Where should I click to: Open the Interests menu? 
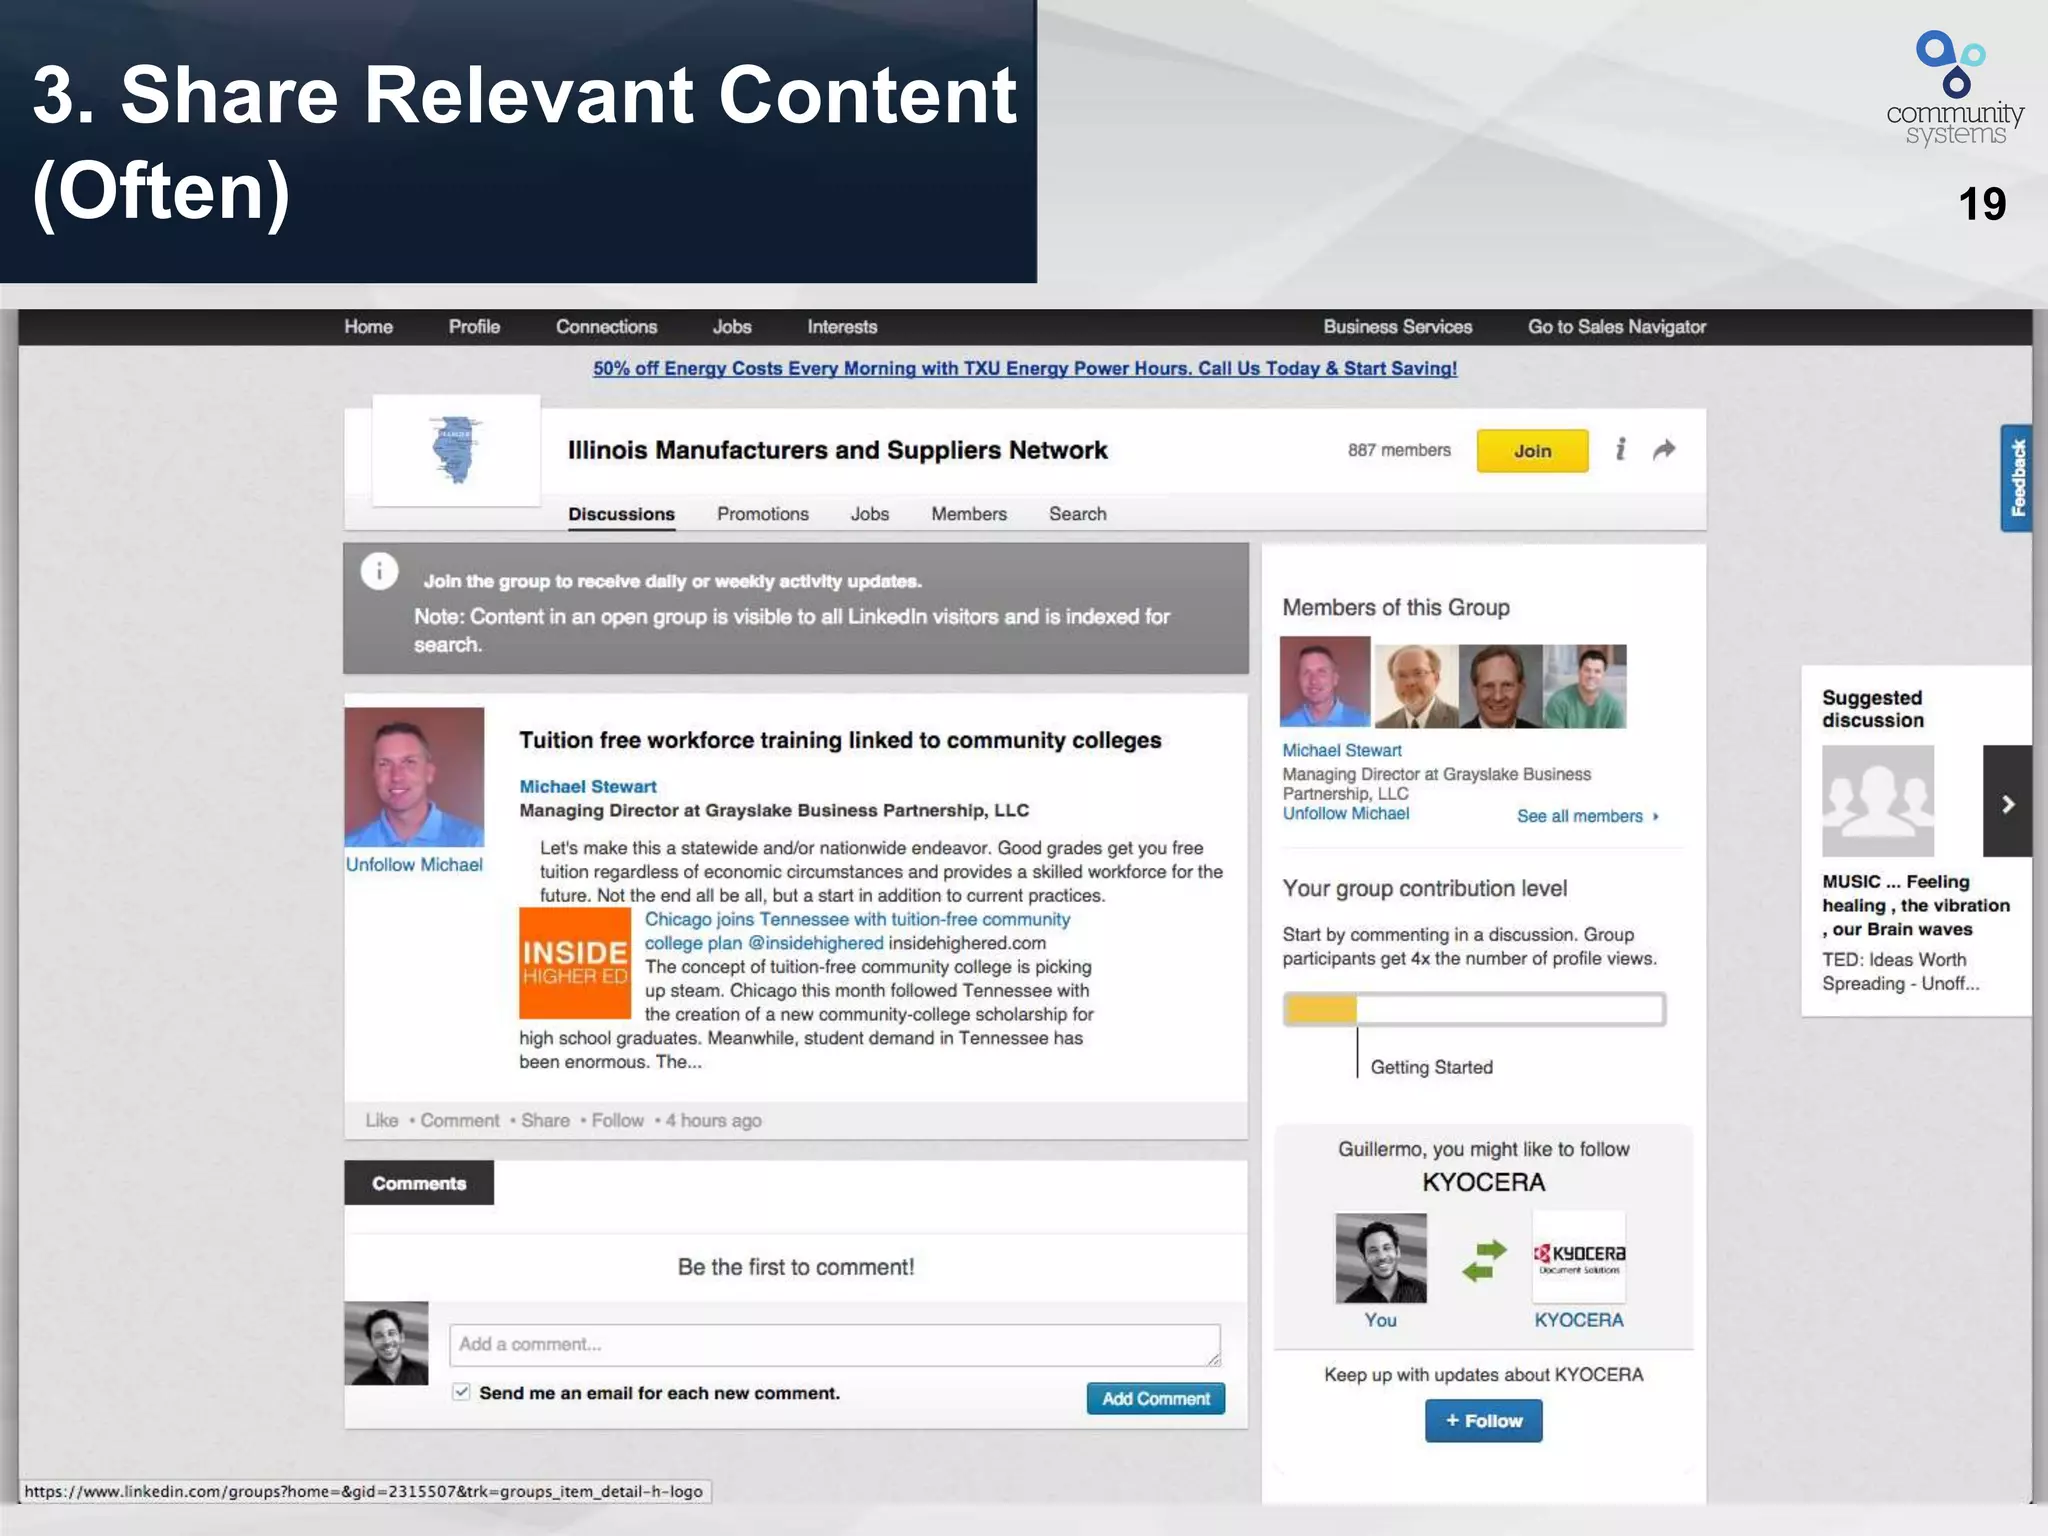(842, 327)
